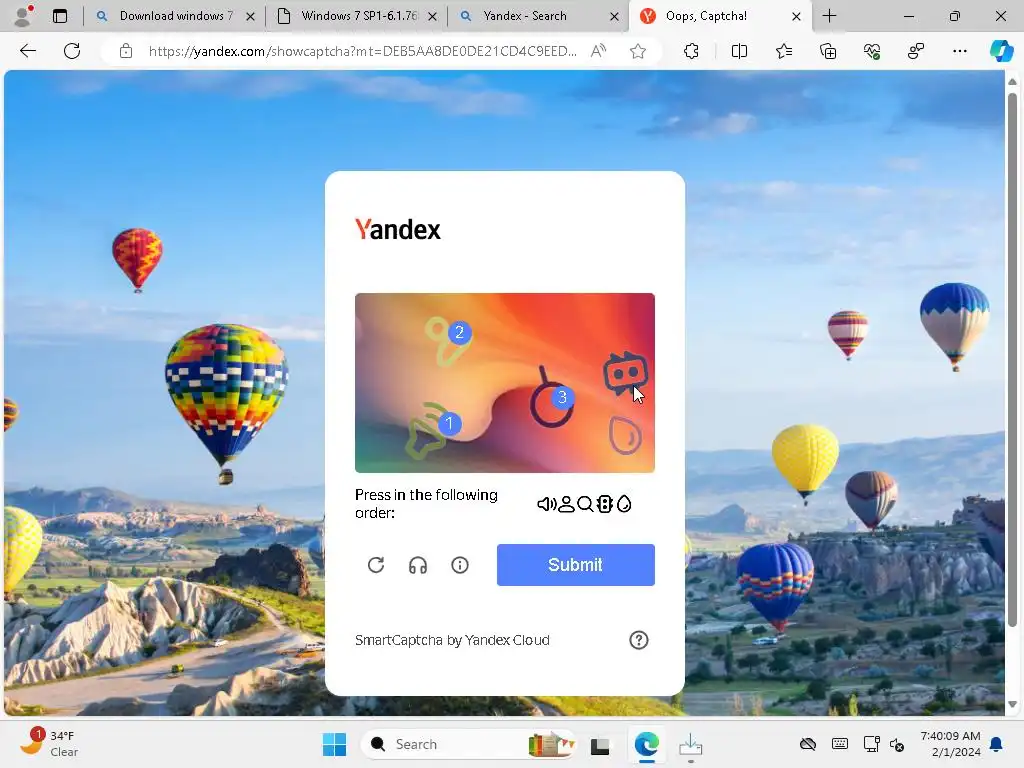Screen dimensions: 1024x768
Task: Open the downloads taskbar app
Action: (x=690, y=744)
